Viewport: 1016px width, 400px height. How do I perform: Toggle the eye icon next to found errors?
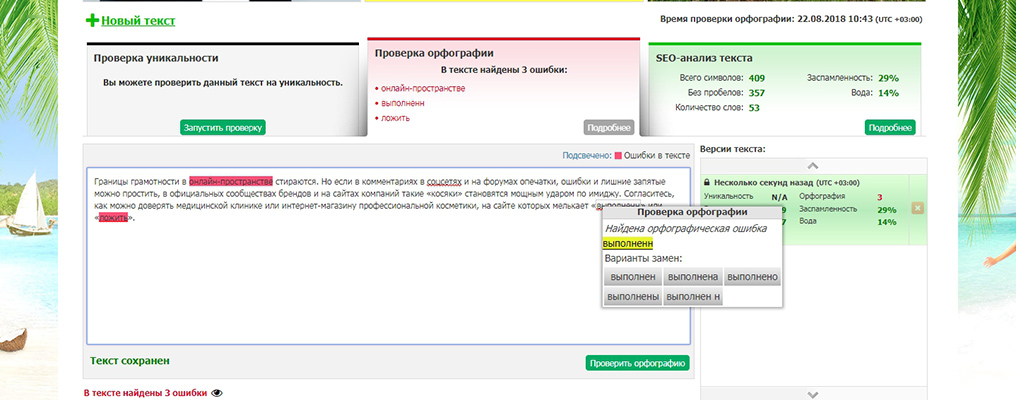point(217,393)
